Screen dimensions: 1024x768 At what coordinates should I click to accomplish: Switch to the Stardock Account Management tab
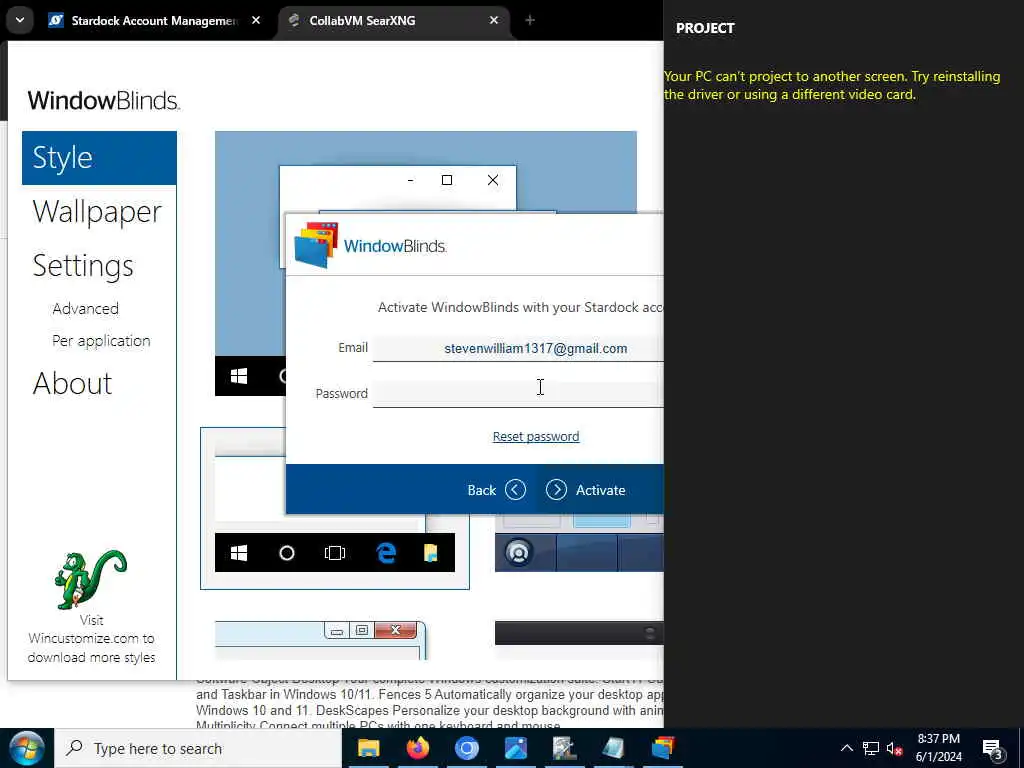pos(153,20)
